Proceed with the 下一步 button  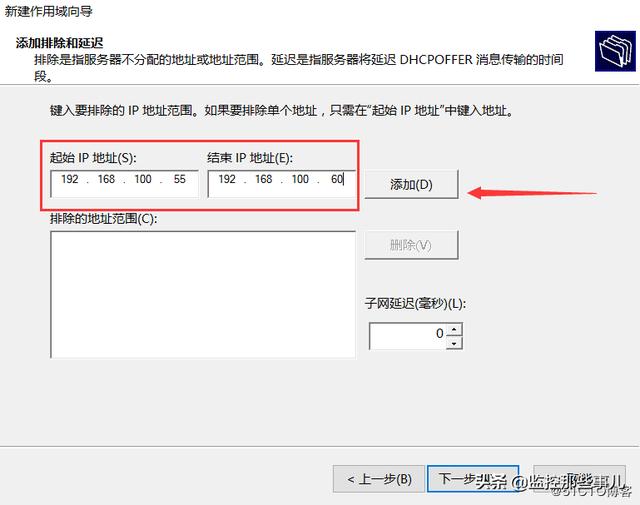473,479
